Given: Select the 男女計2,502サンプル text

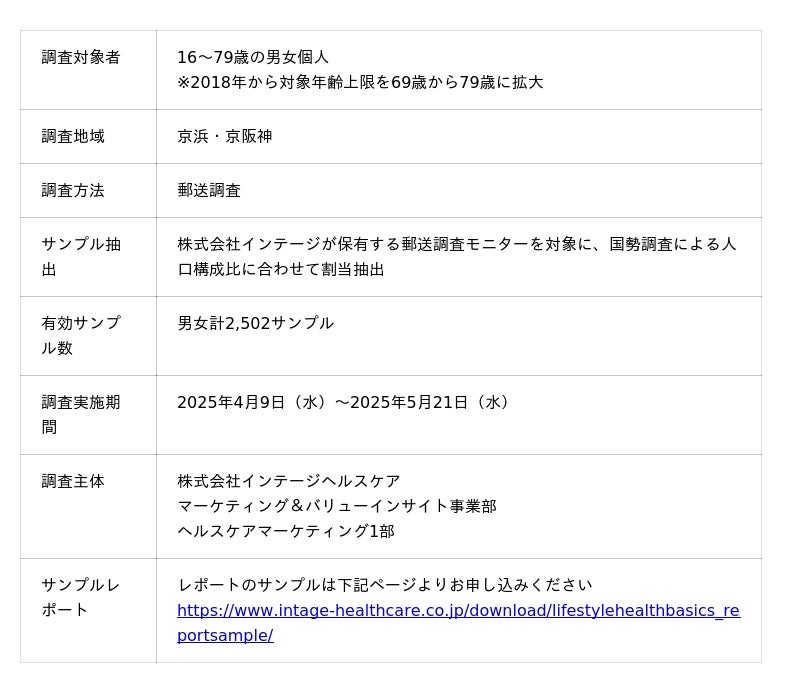Looking at the screenshot, I should (x=255, y=324).
